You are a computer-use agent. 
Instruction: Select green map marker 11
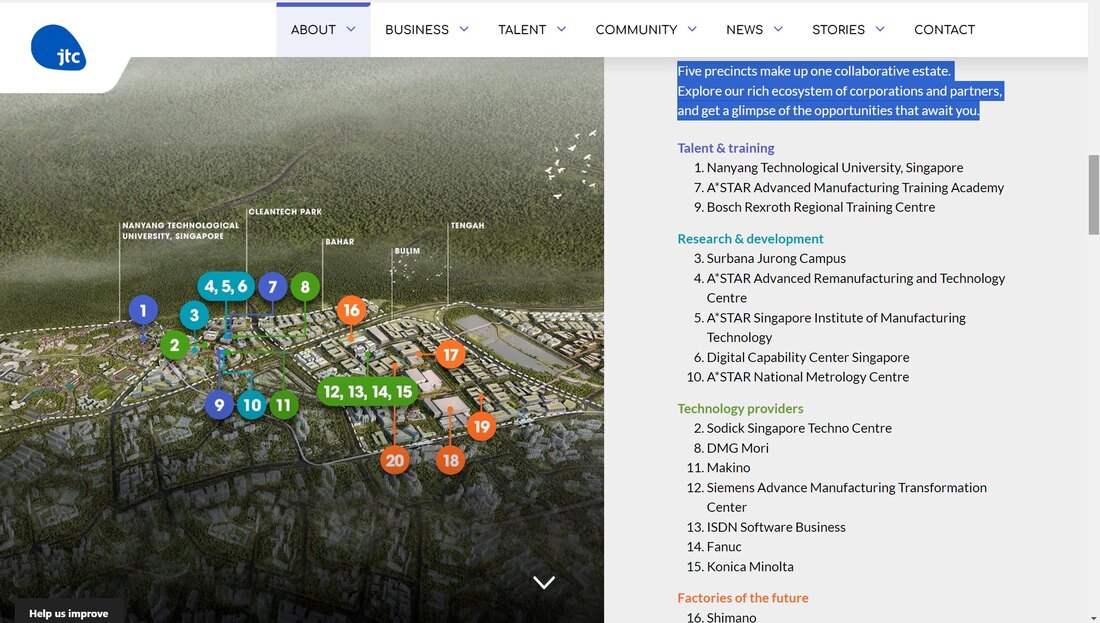283,405
